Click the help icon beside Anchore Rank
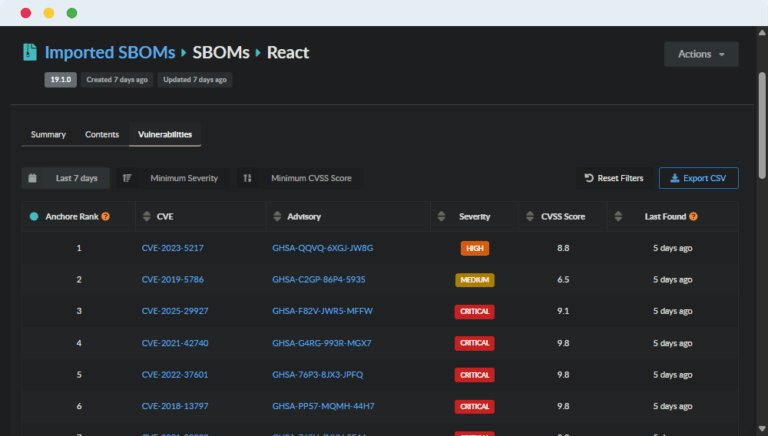 (x=105, y=216)
